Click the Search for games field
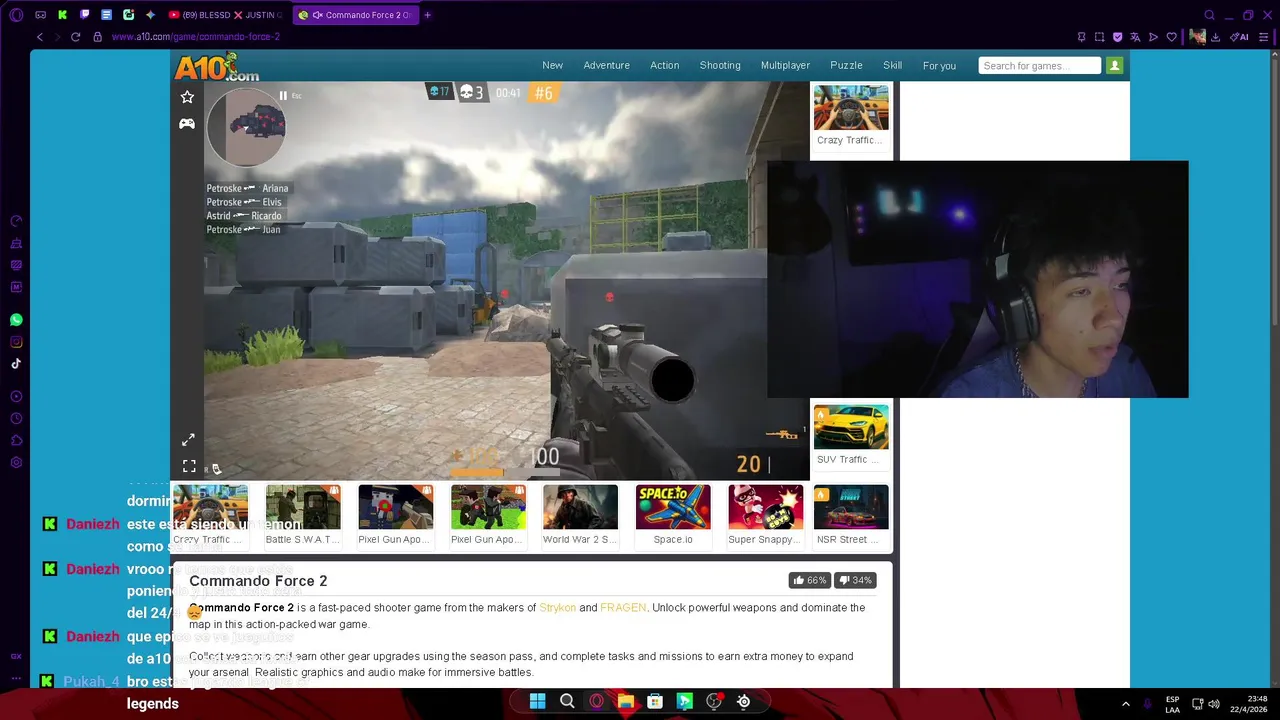Viewport: 1280px width, 720px height. 1040,65
